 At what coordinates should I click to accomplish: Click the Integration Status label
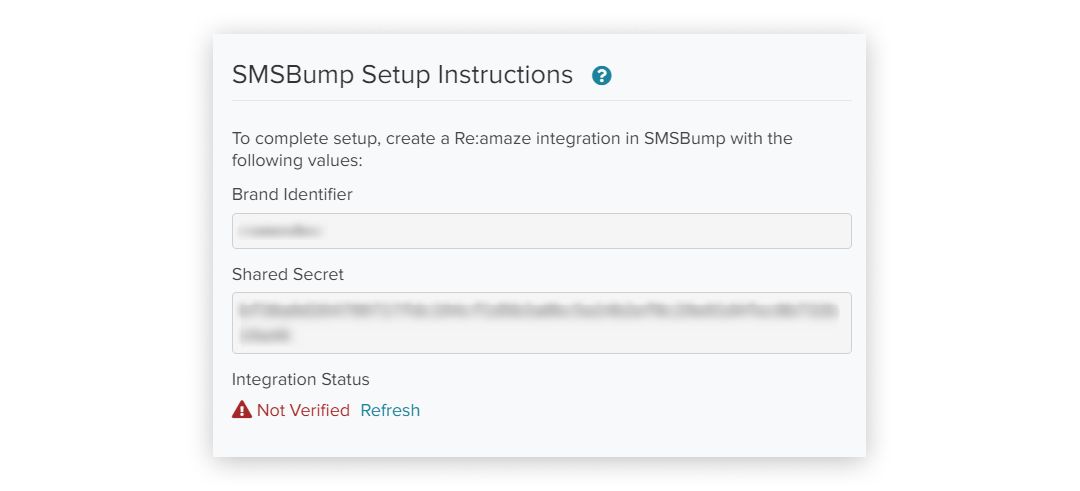300,379
